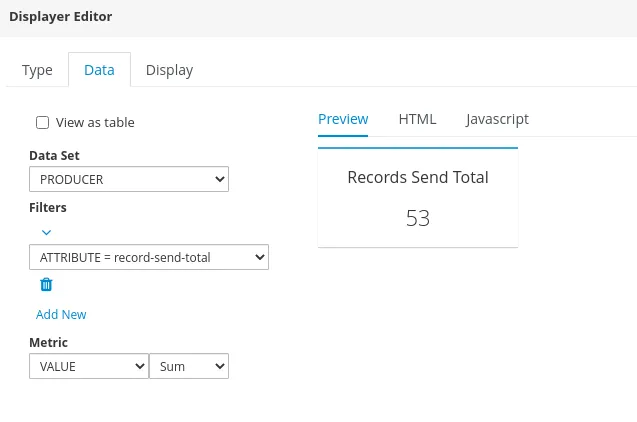Enable the View as table checkbox
The width and height of the screenshot is (637, 422).
pos(42,122)
